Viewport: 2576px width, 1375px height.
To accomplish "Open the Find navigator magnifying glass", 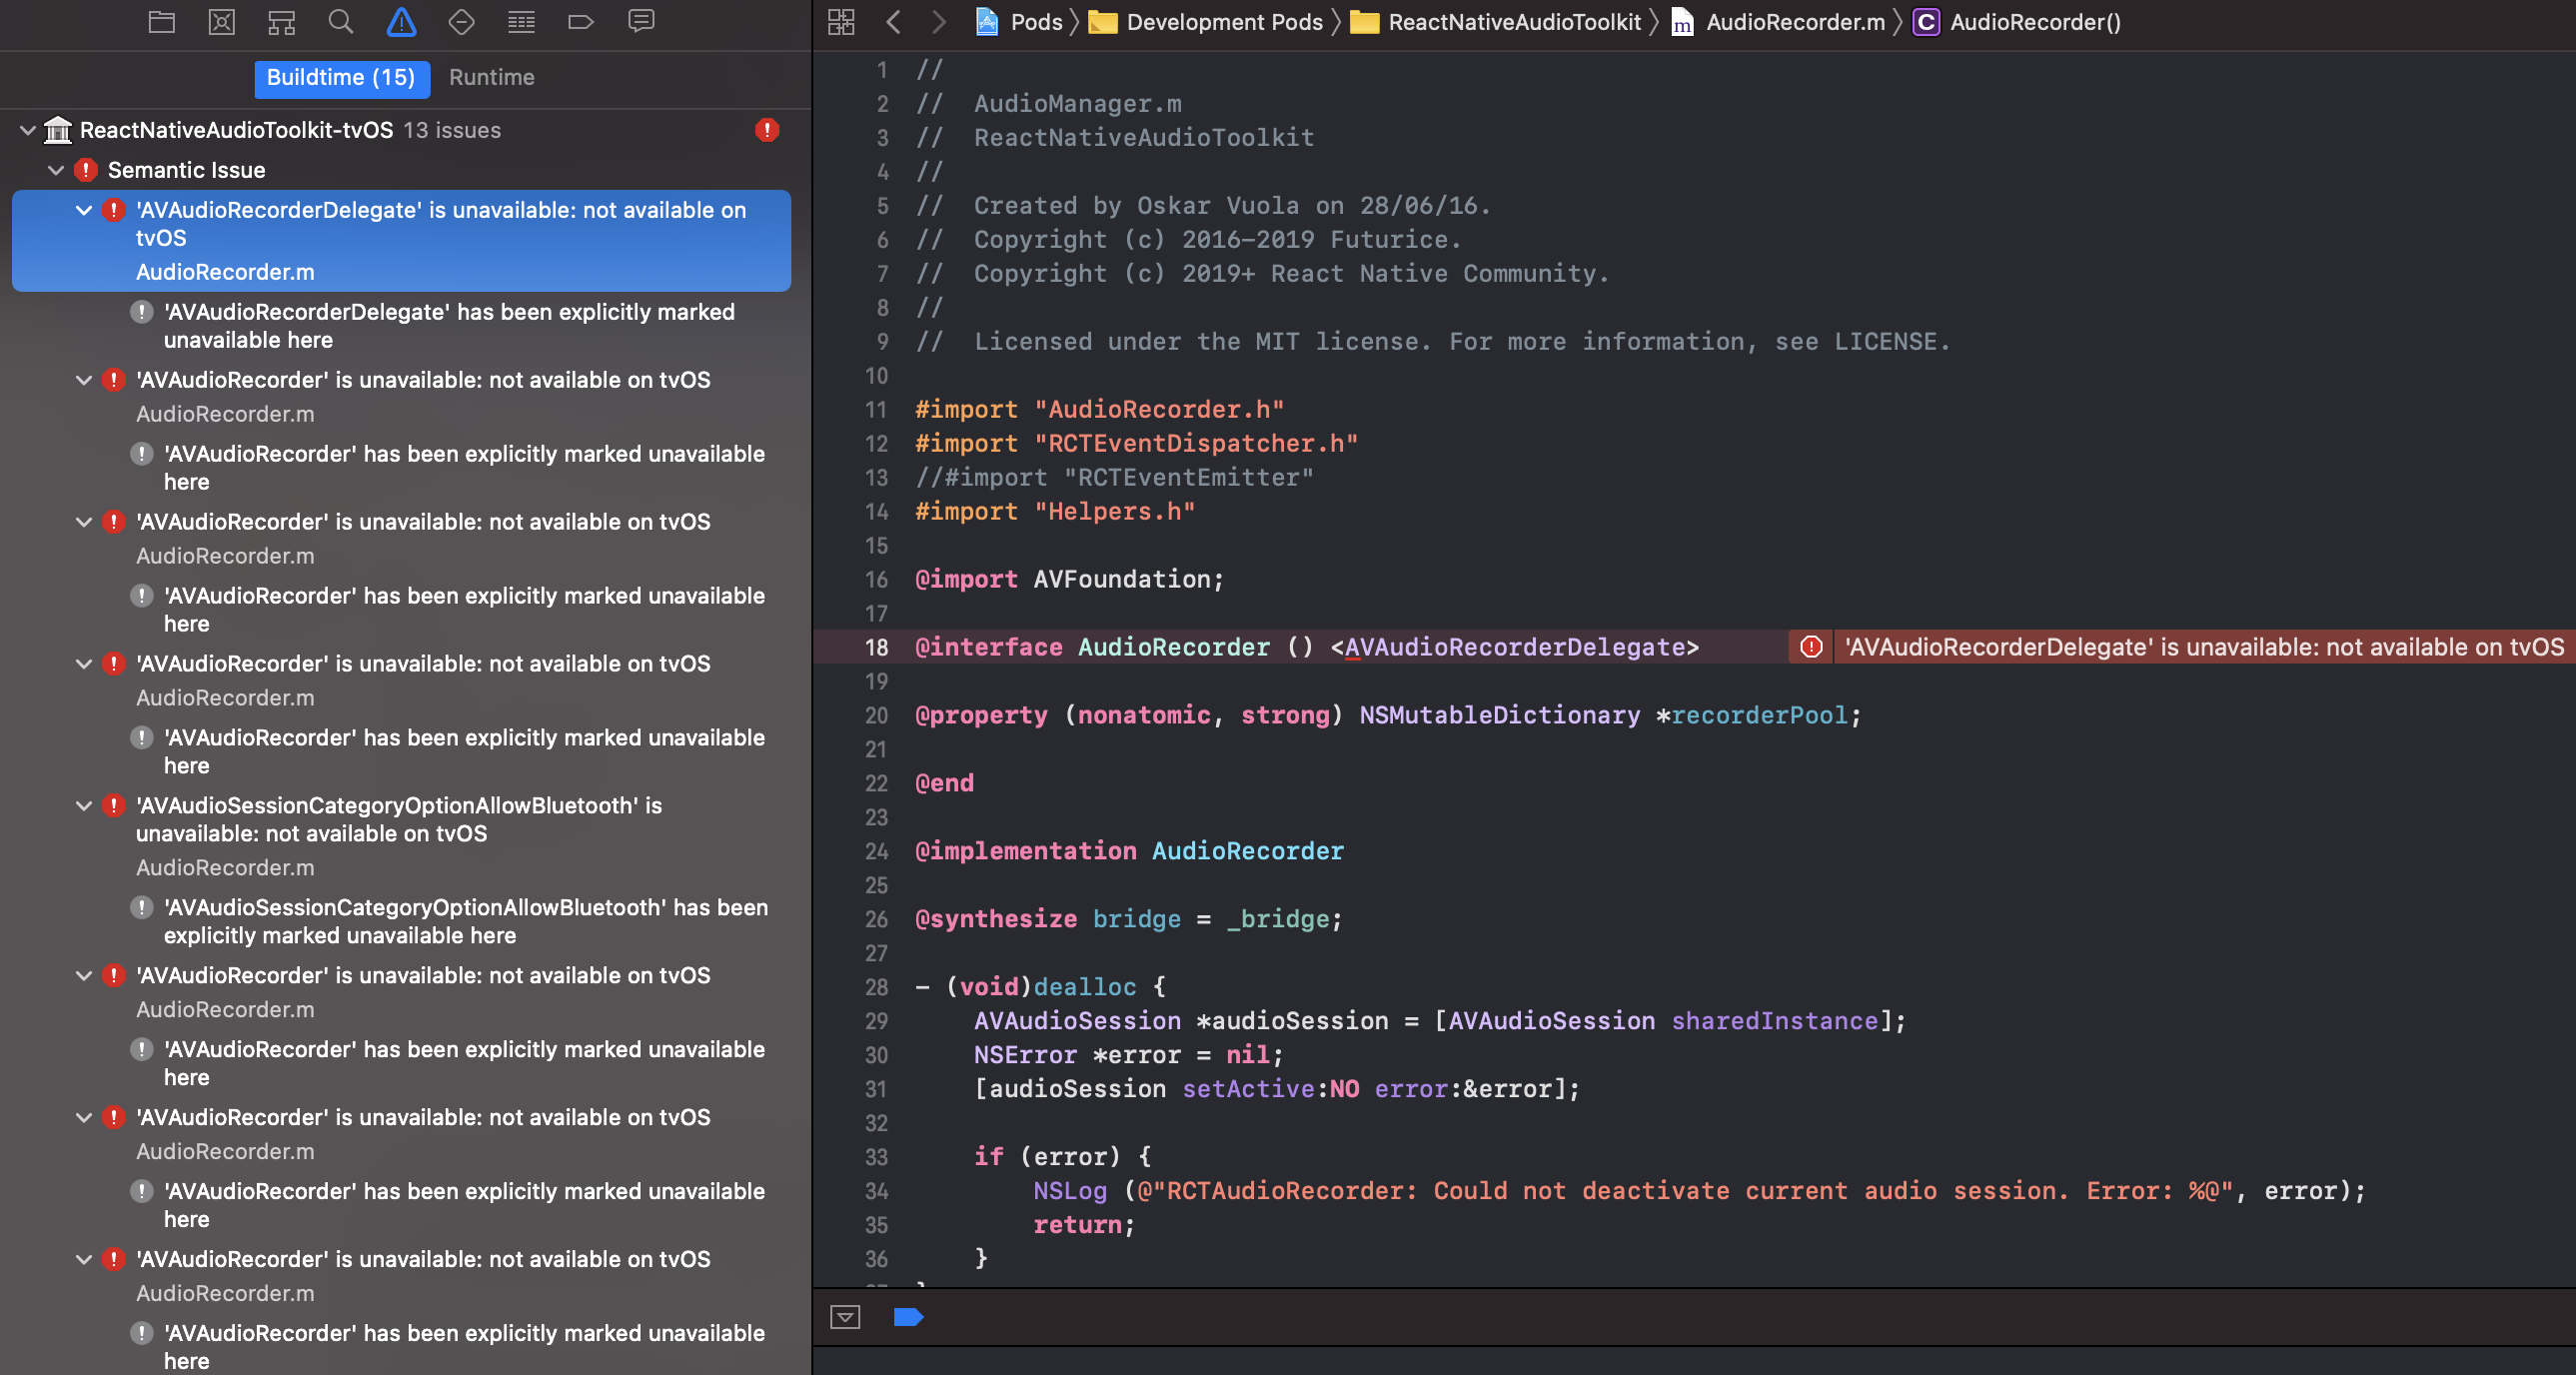I will click(341, 21).
